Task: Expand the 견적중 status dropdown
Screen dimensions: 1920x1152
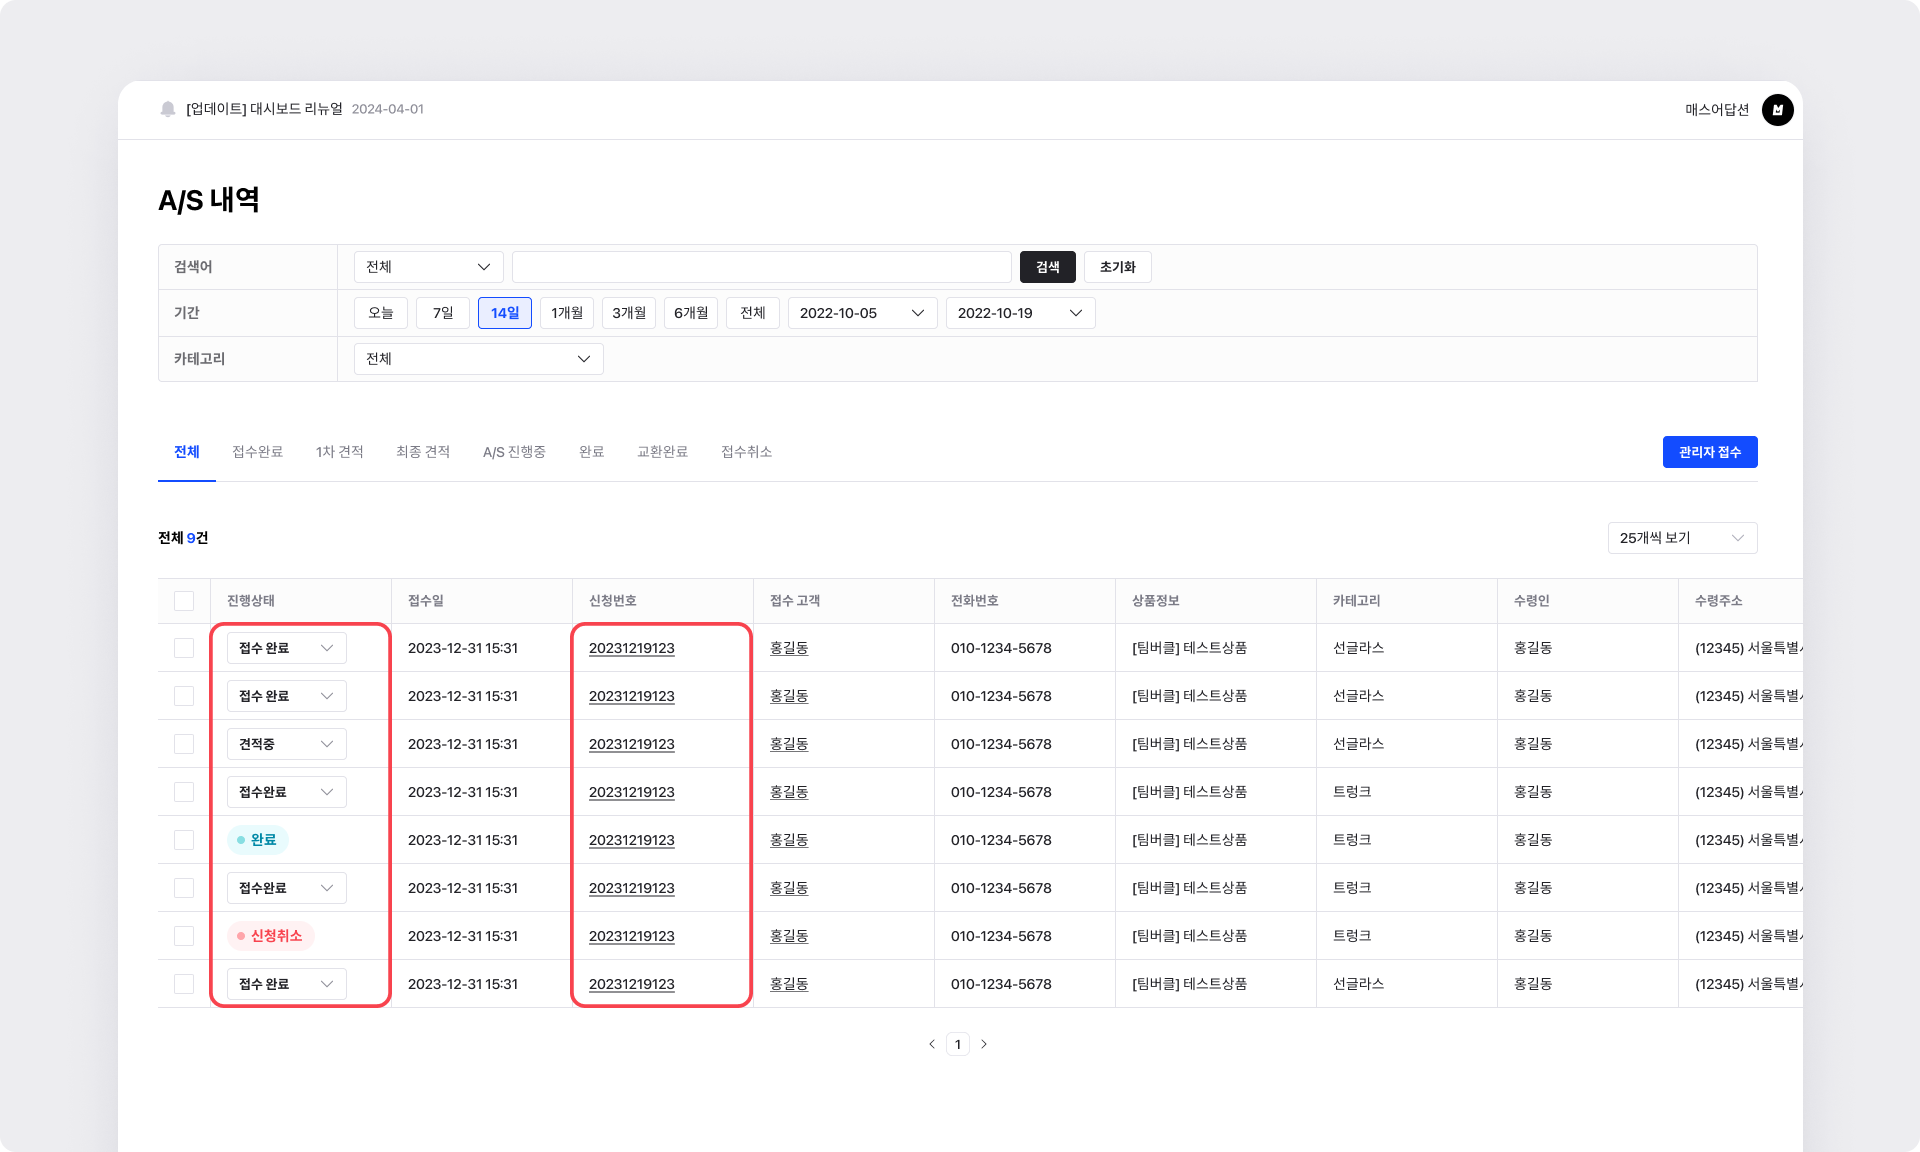Action: (286, 744)
